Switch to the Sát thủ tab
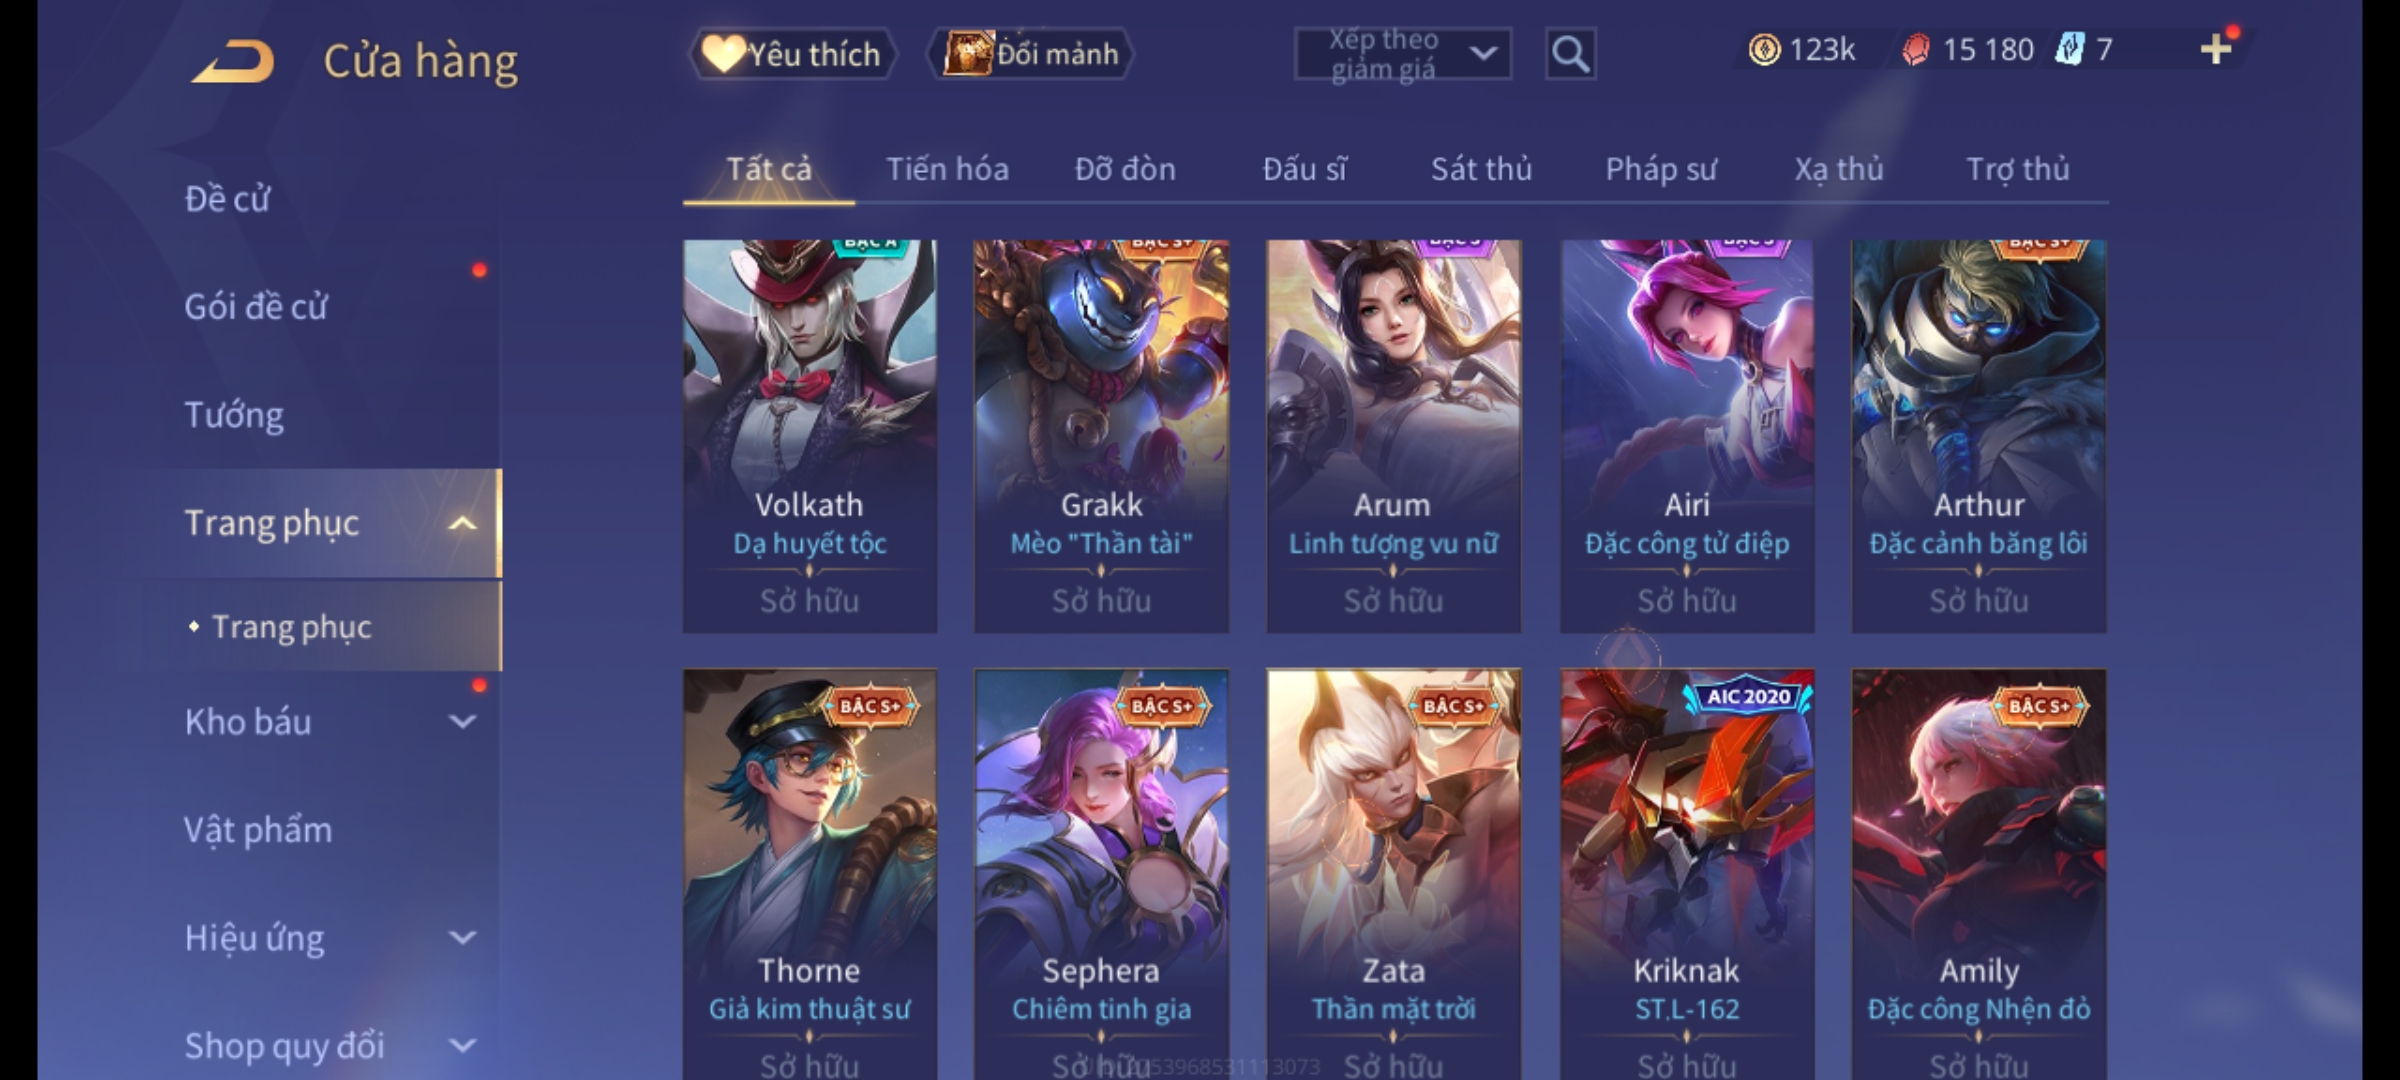2400x1080 pixels. (1481, 169)
